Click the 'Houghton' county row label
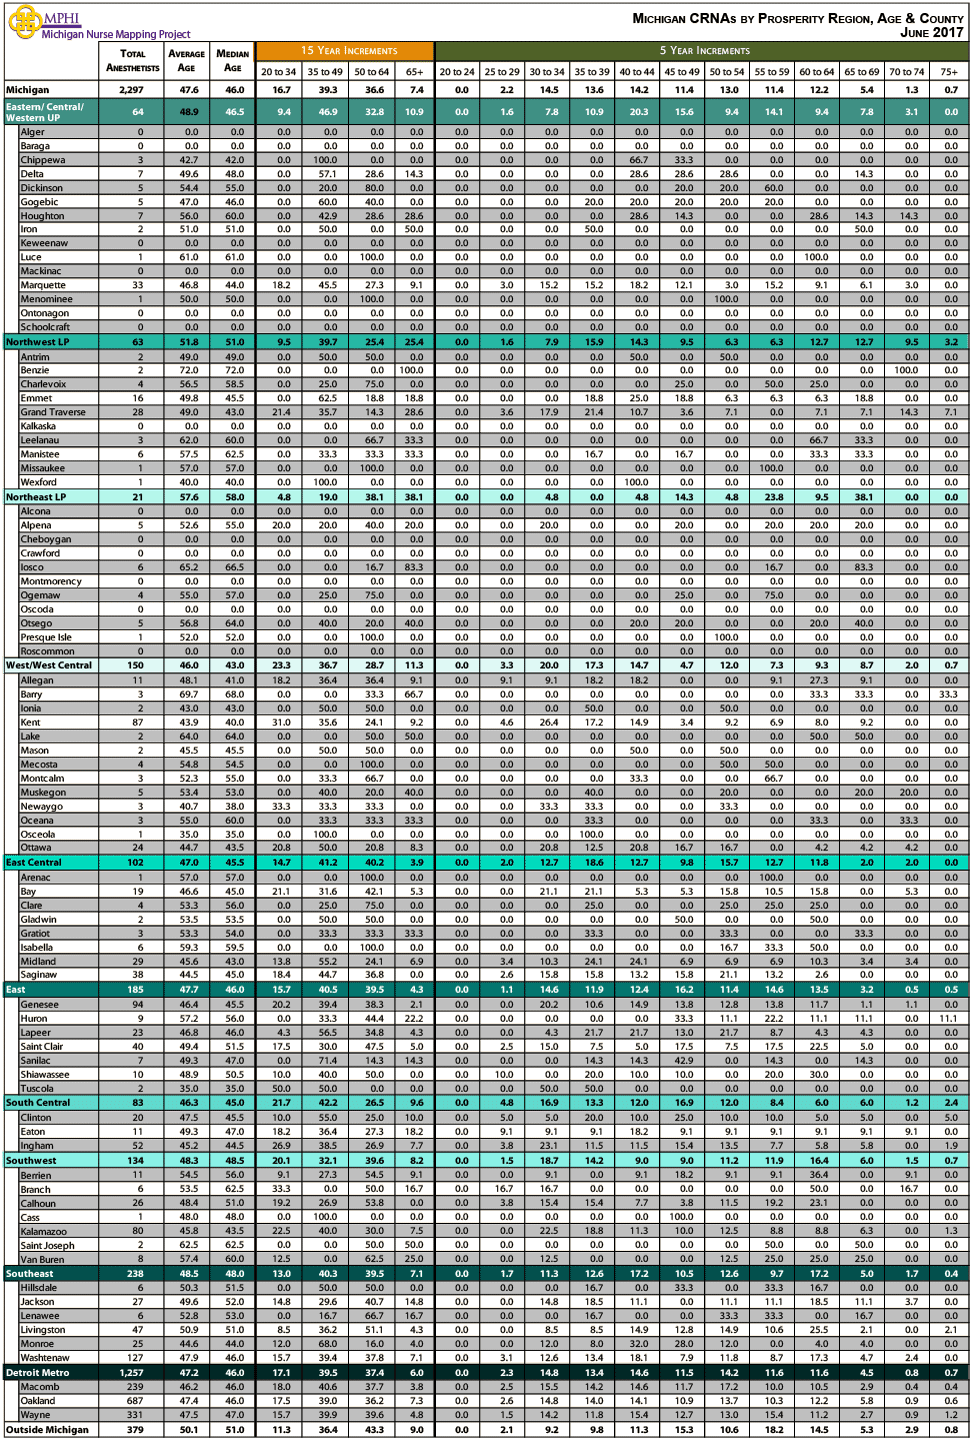The height and width of the screenshot is (1439, 970). [x=42, y=216]
